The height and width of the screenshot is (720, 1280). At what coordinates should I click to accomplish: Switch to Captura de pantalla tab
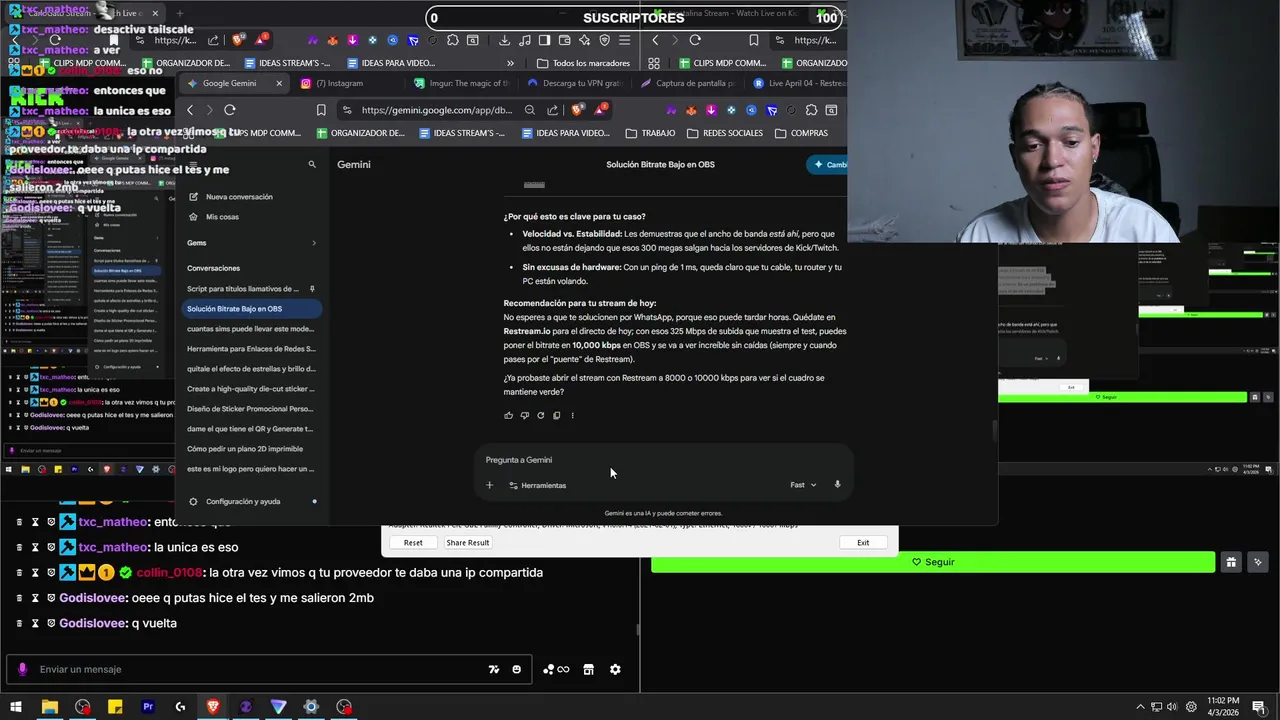pos(687,83)
